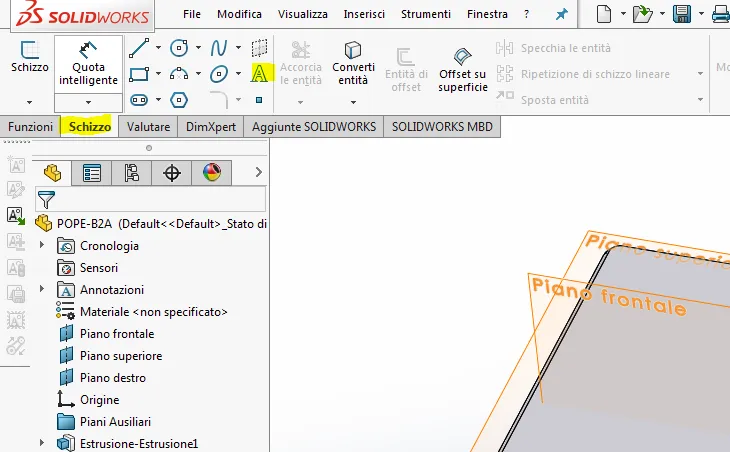730x452 pixels.
Task: Click the Open document icon
Action: tap(642, 14)
